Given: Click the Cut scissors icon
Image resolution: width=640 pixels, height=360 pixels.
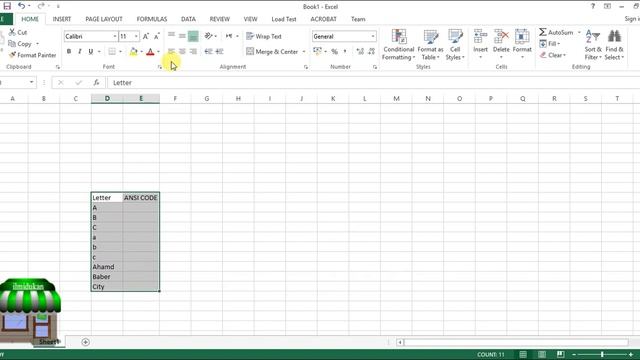Looking at the screenshot, I should pos(12,32).
